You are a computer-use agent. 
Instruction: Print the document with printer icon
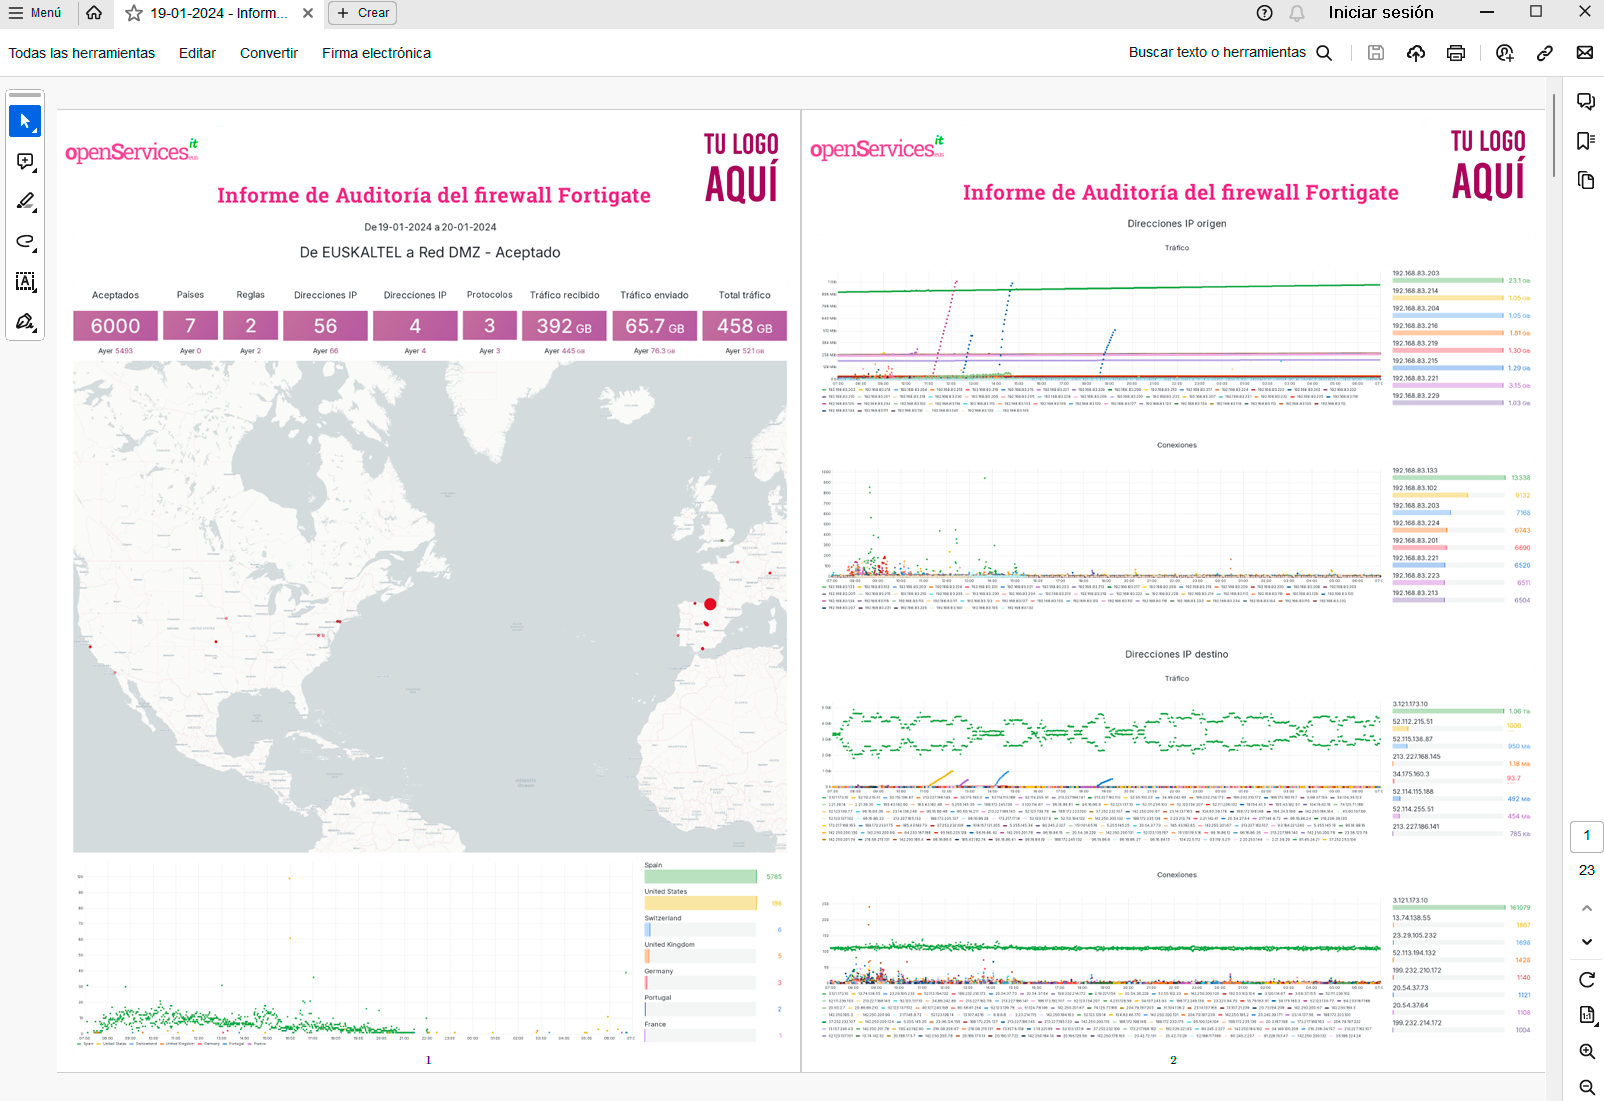tap(1456, 53)
